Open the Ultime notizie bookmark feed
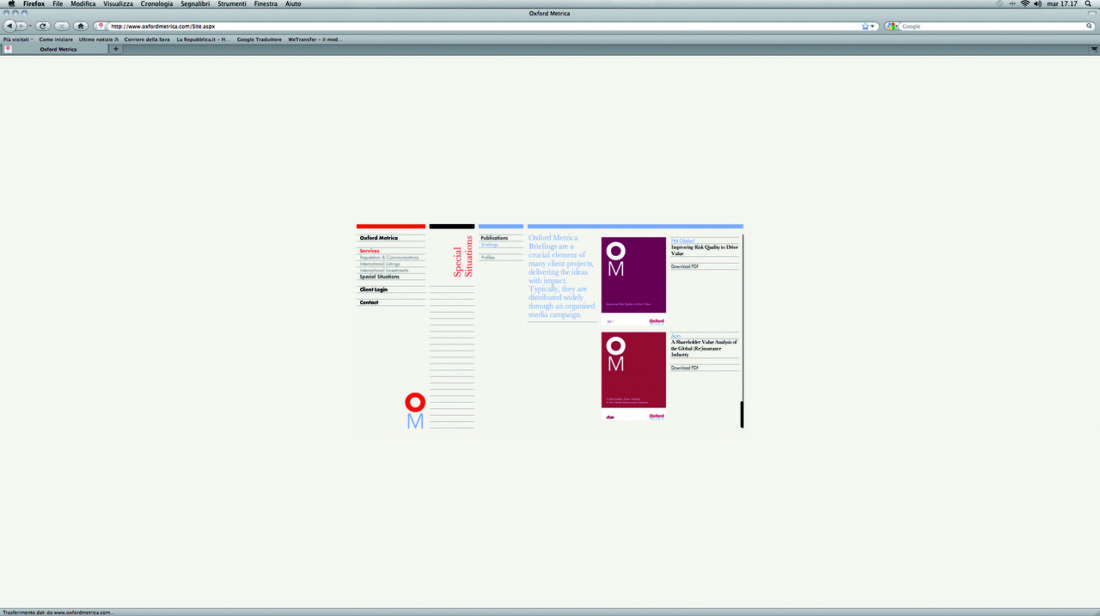1100x616 pixels. (99, 39)
